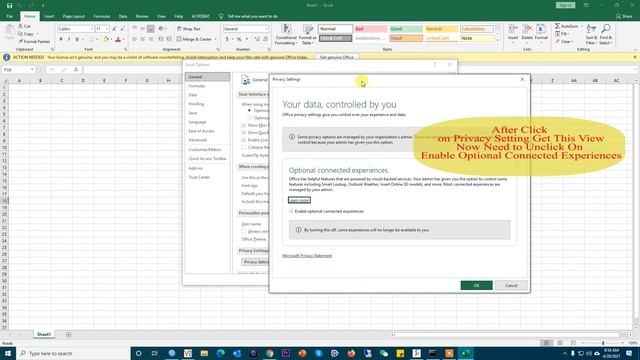Open Microsoft Edge from the taskbar
The image size is (640, 360).
click(220, 353)
